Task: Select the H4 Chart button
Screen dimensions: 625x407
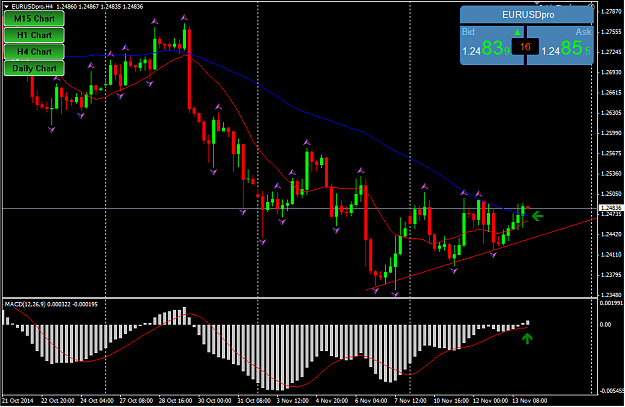Action: coord(34,52)
